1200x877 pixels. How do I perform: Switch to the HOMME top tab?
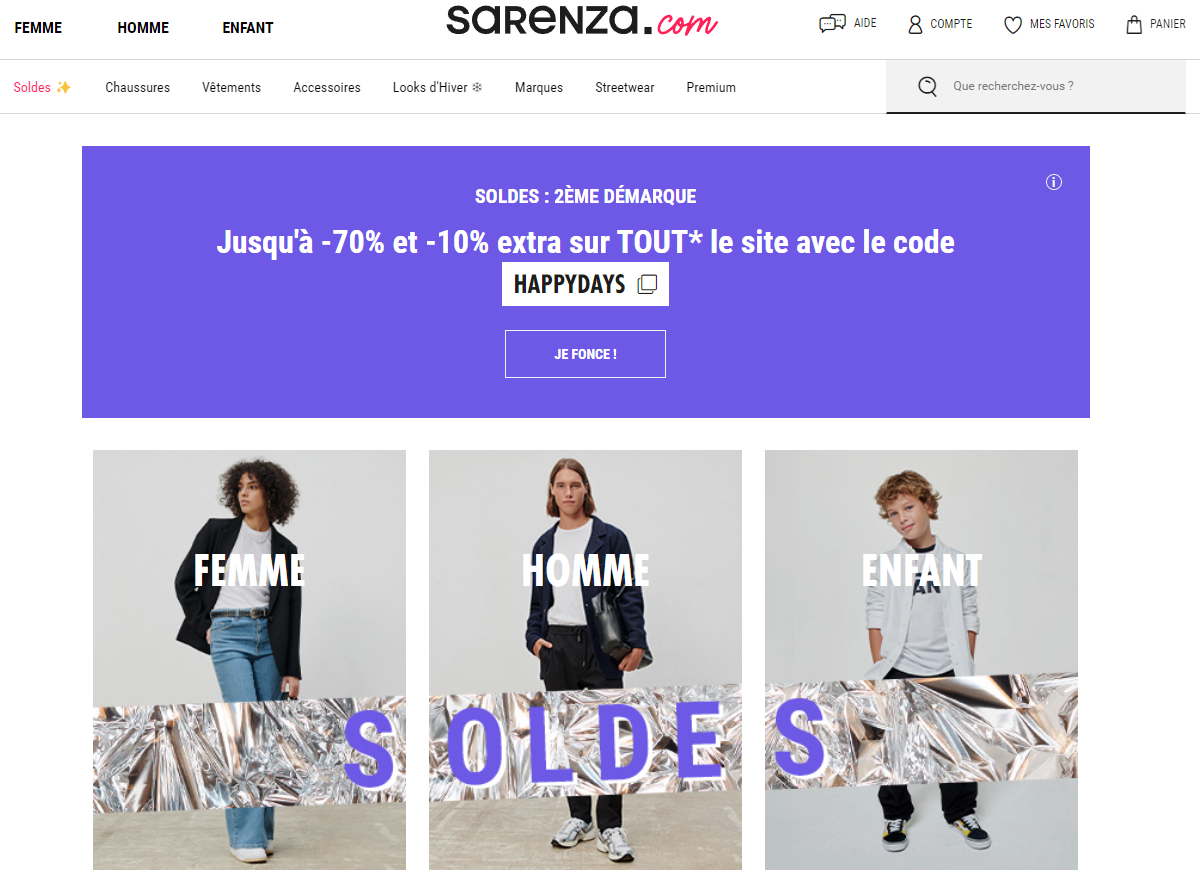click(143, 28)
